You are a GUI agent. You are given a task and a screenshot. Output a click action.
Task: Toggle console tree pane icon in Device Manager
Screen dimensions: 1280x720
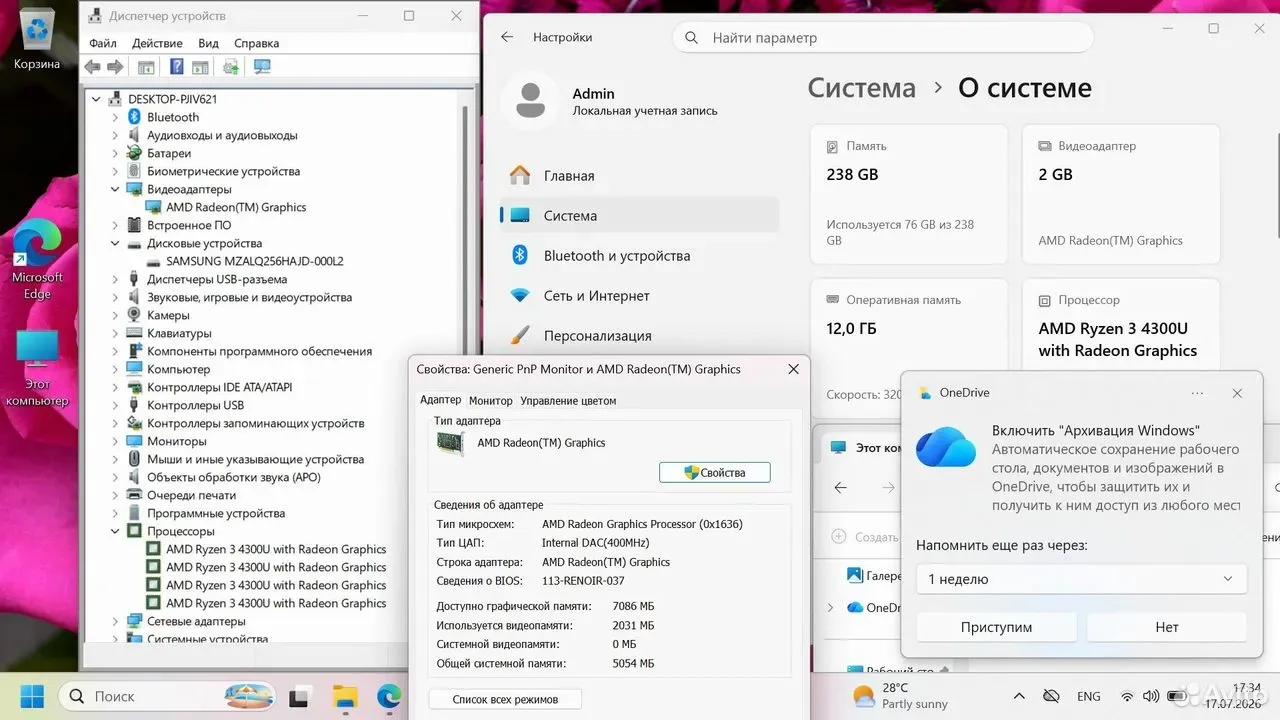click(x=146, y=67)
